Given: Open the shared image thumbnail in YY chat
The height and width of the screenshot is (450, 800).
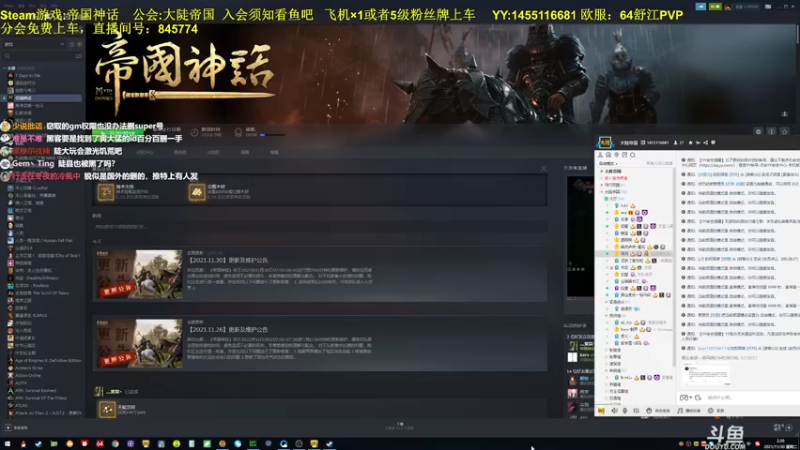Looking at the screenshot, I should click(706, 376).
